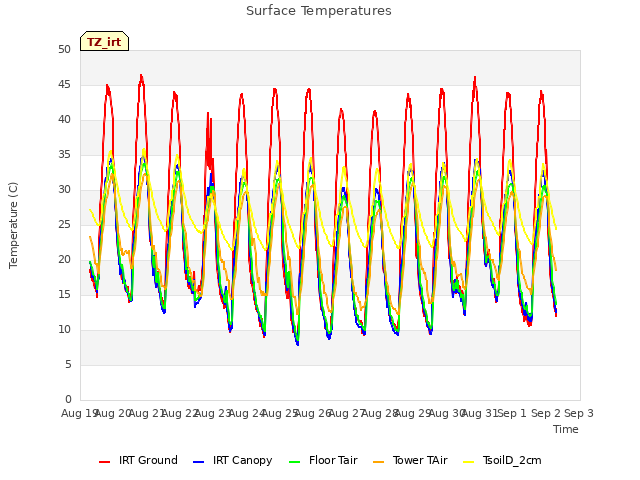Click the Aug 31 x-axis tick label
Screen dimensions: 640x480
pyautogui.click(x=480, y=413)
